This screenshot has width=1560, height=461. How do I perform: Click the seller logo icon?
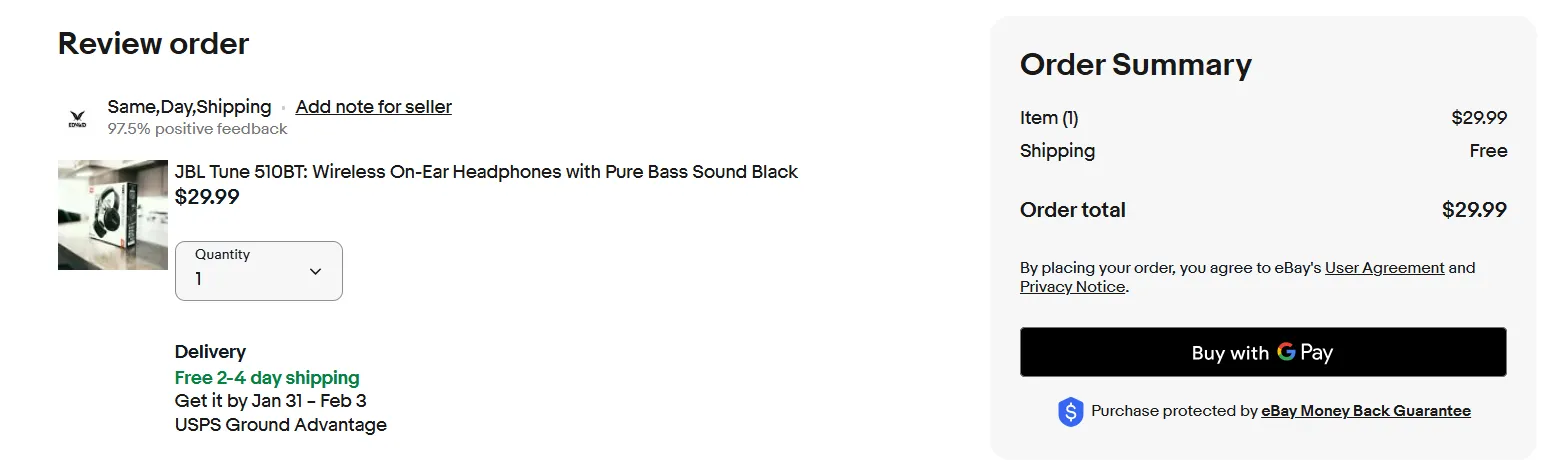77,118
